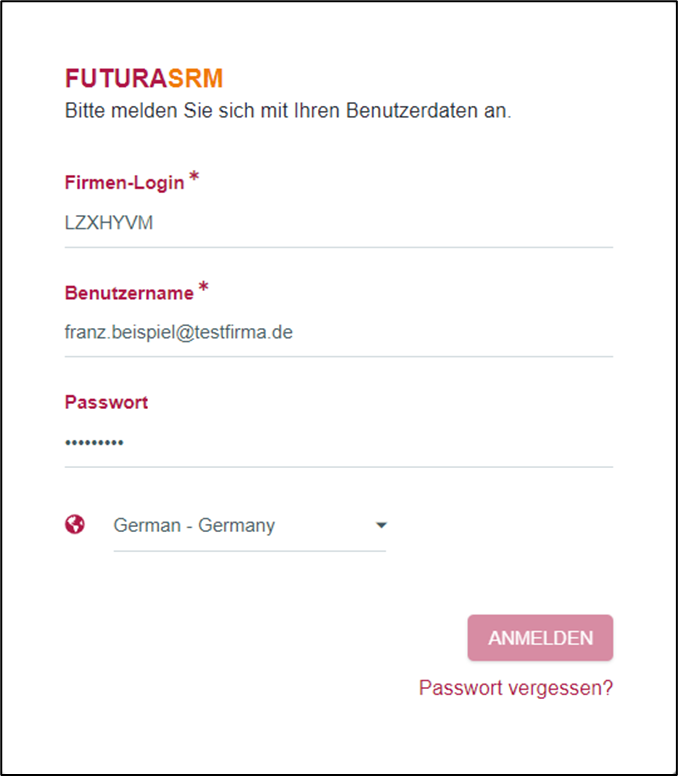Click the masked password dots
This screenshot has height=776, width=678.
[94, 442]
